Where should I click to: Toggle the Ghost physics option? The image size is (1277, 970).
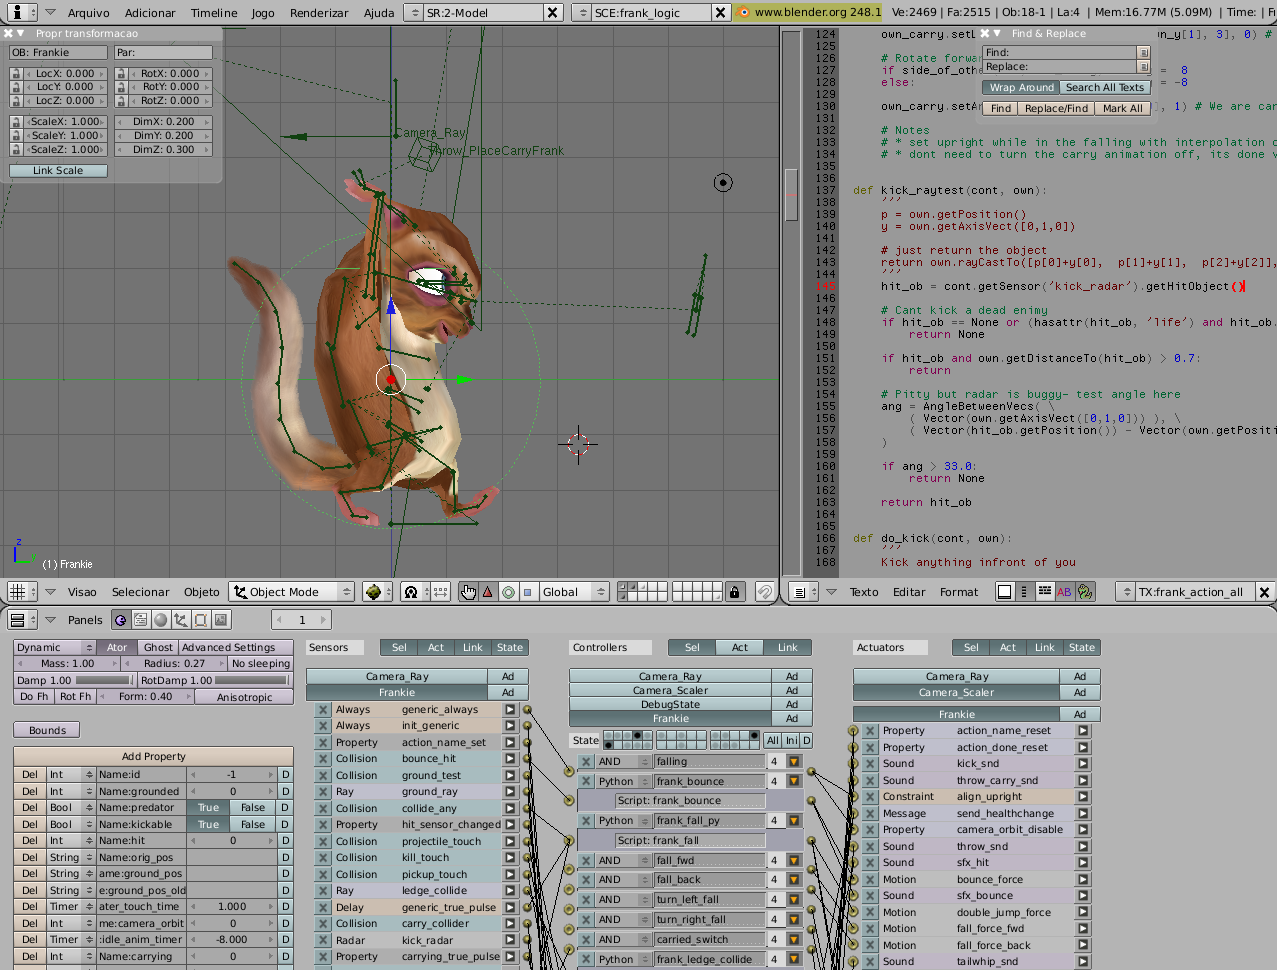point(157,647)
